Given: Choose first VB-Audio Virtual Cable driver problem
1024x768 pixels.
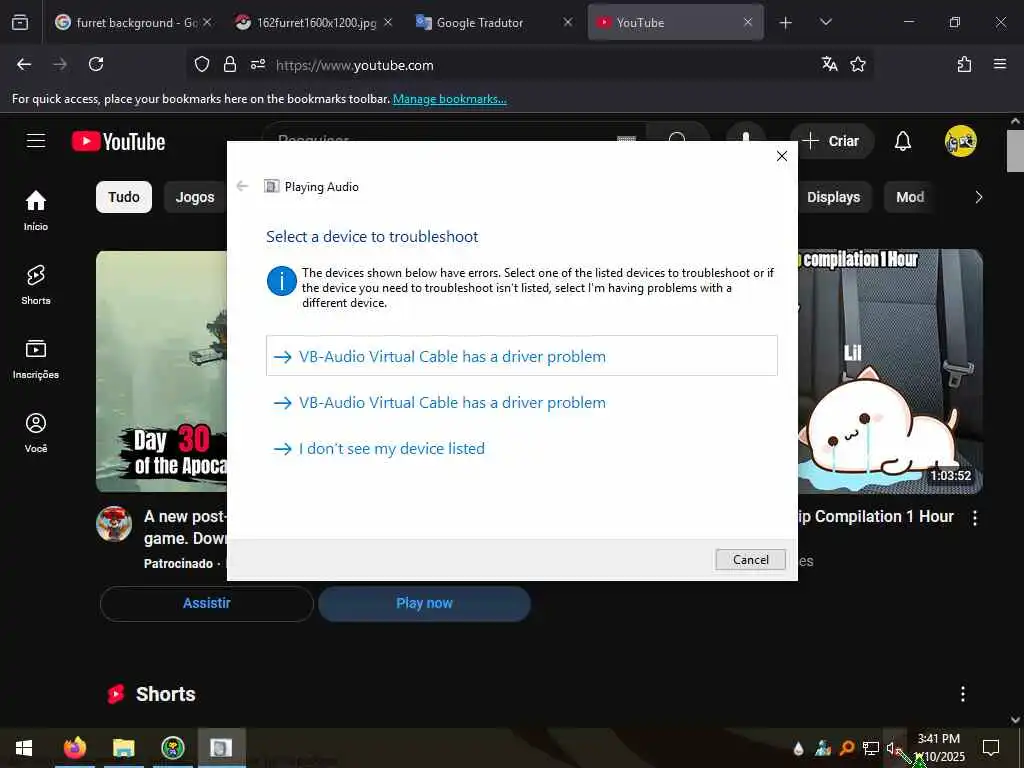Looking at the screenshot, I should (x=522, y=356).
